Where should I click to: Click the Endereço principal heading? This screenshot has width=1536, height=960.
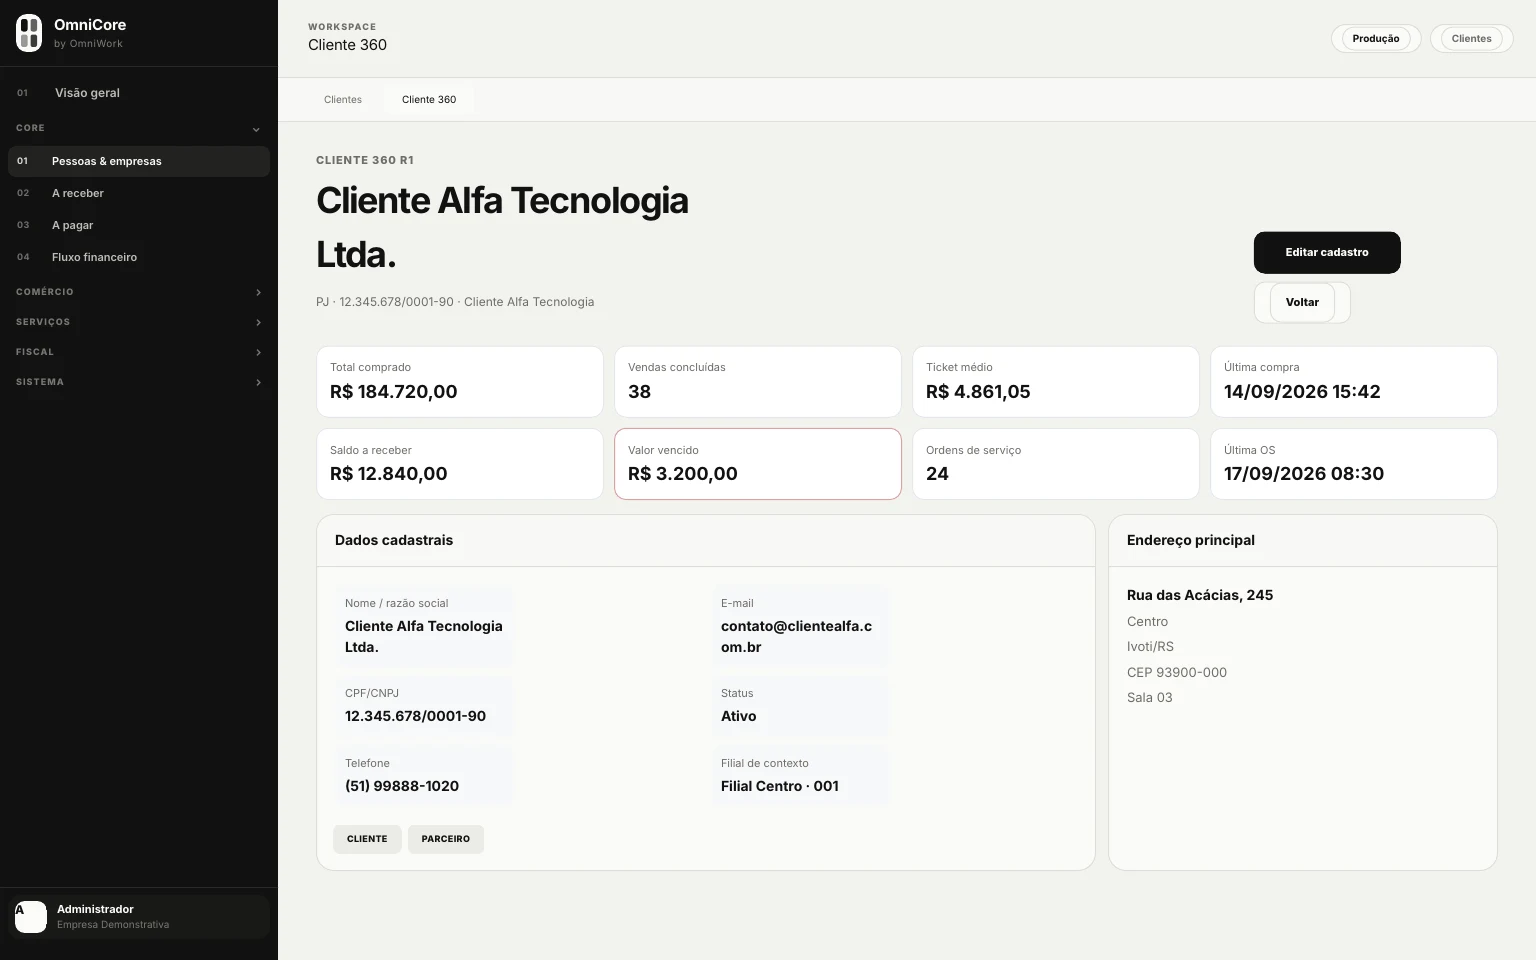(x=1191, y=540)
